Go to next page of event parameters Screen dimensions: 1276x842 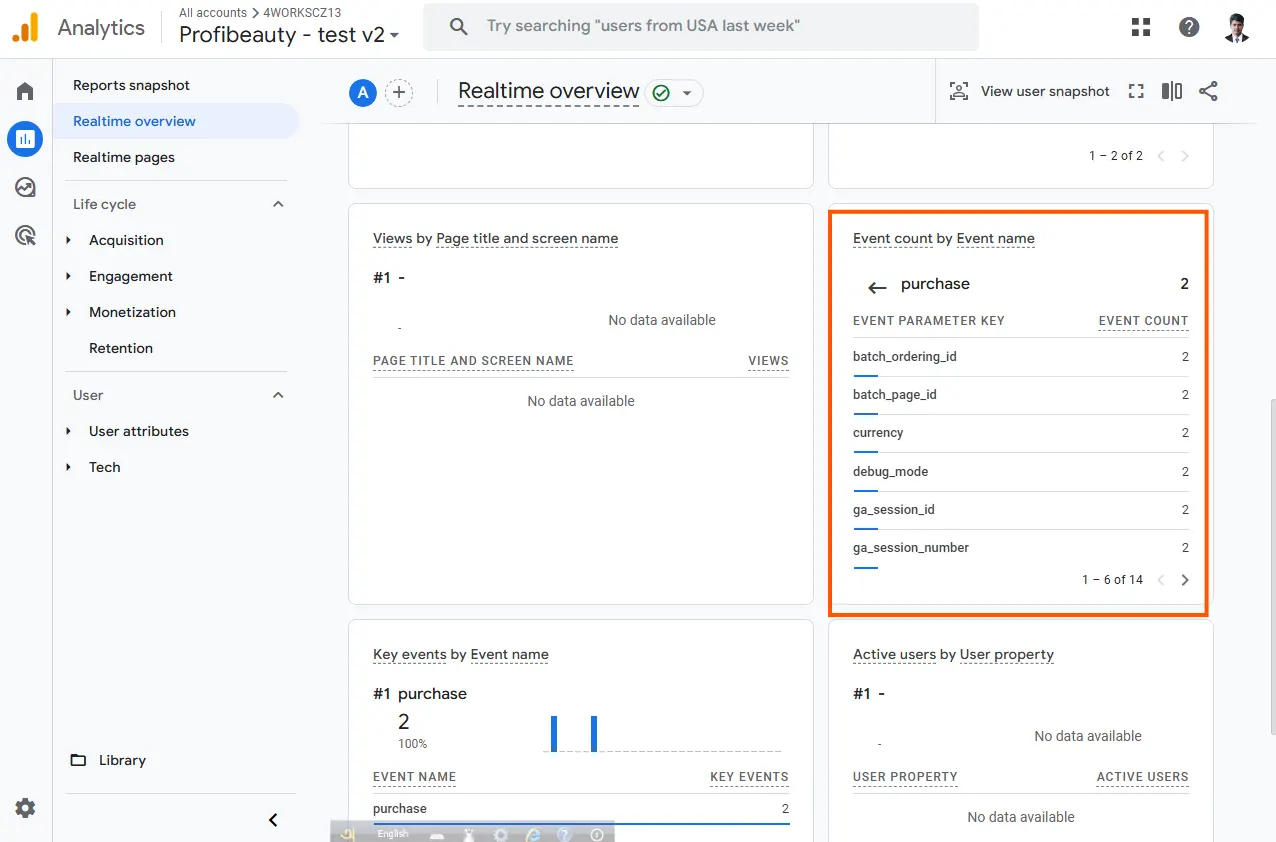click(1185, 580)
